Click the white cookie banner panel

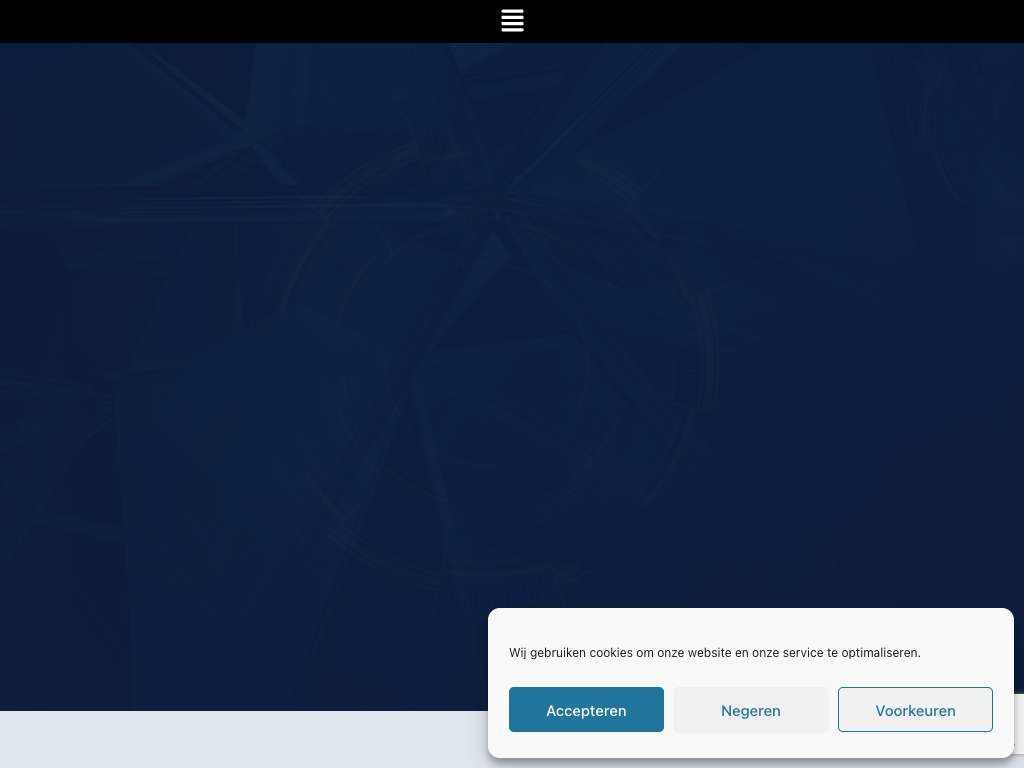pos(750,627)
